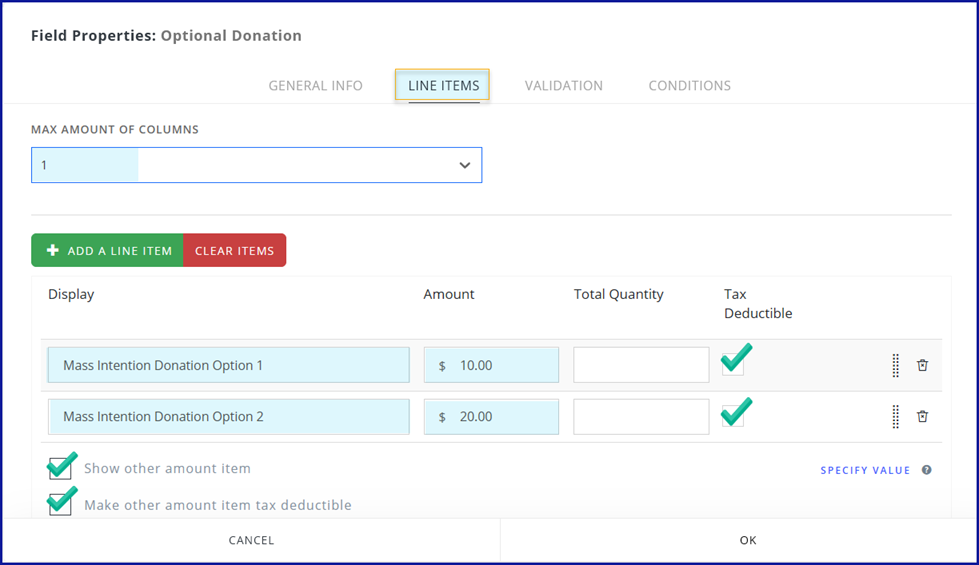Open help icon beside Specify Value
Viewport: 979px width, 565px height.
point(927,470)
